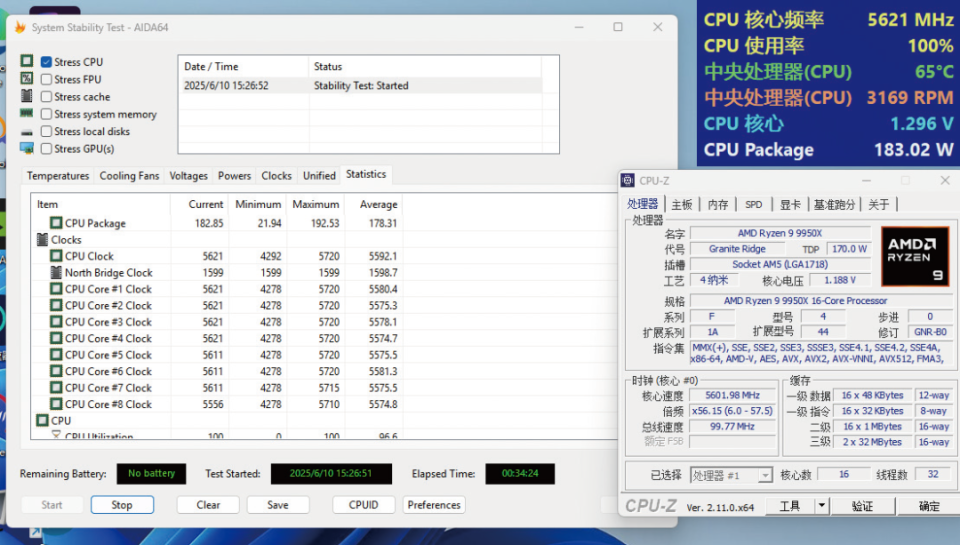Open the 工具 dropdown arrow in CPU-Z
Screen dimensions: 960x545
[x=822, y=506]
